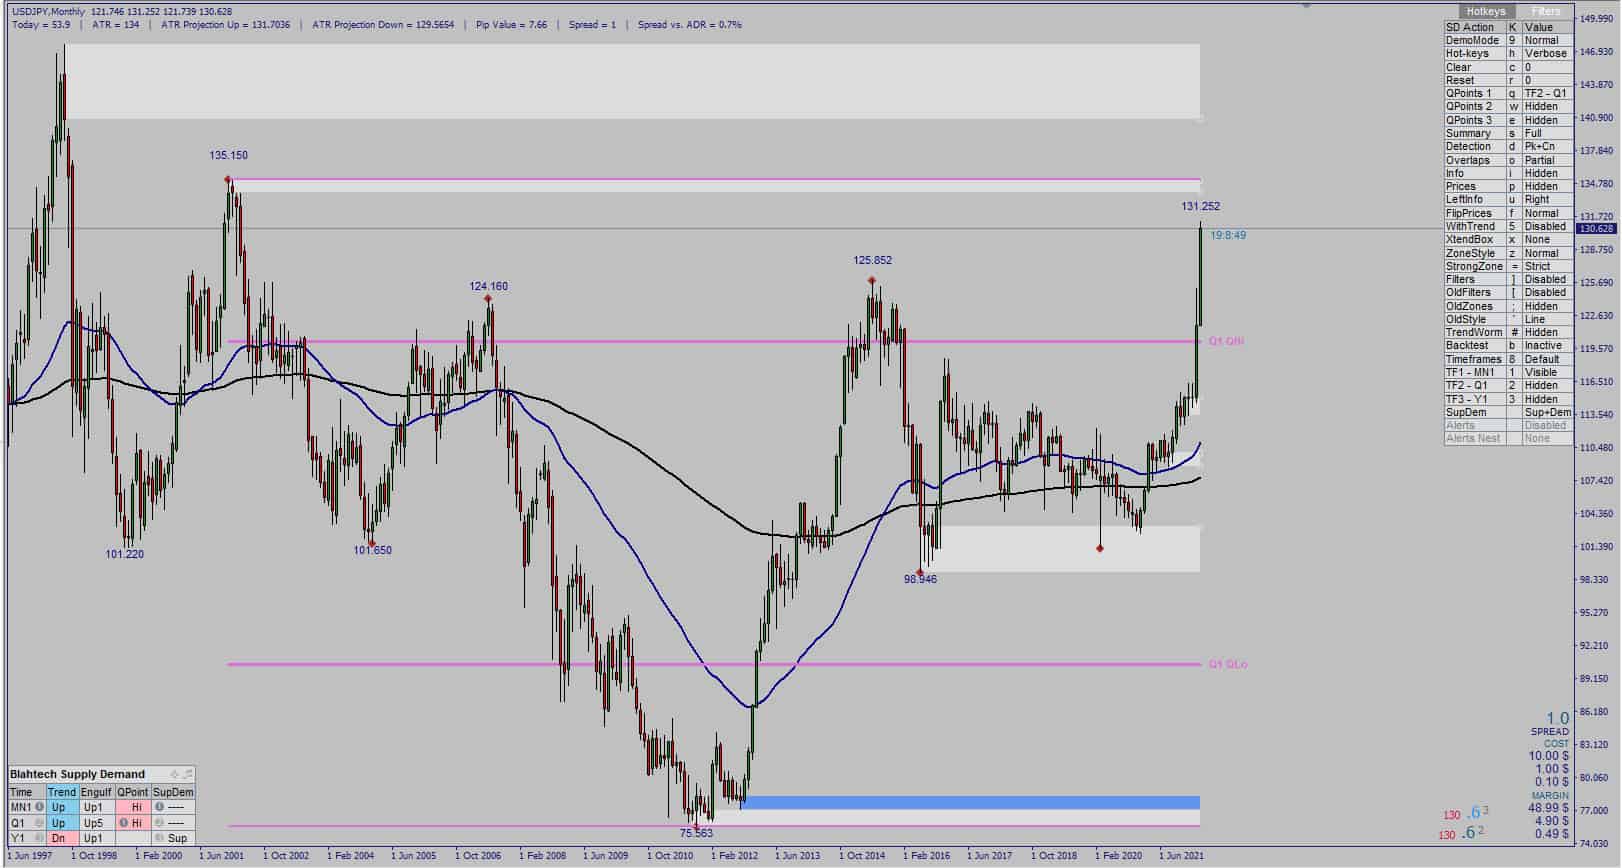Click the Reset action row

pyautogui.click(x=1508, y=80)
